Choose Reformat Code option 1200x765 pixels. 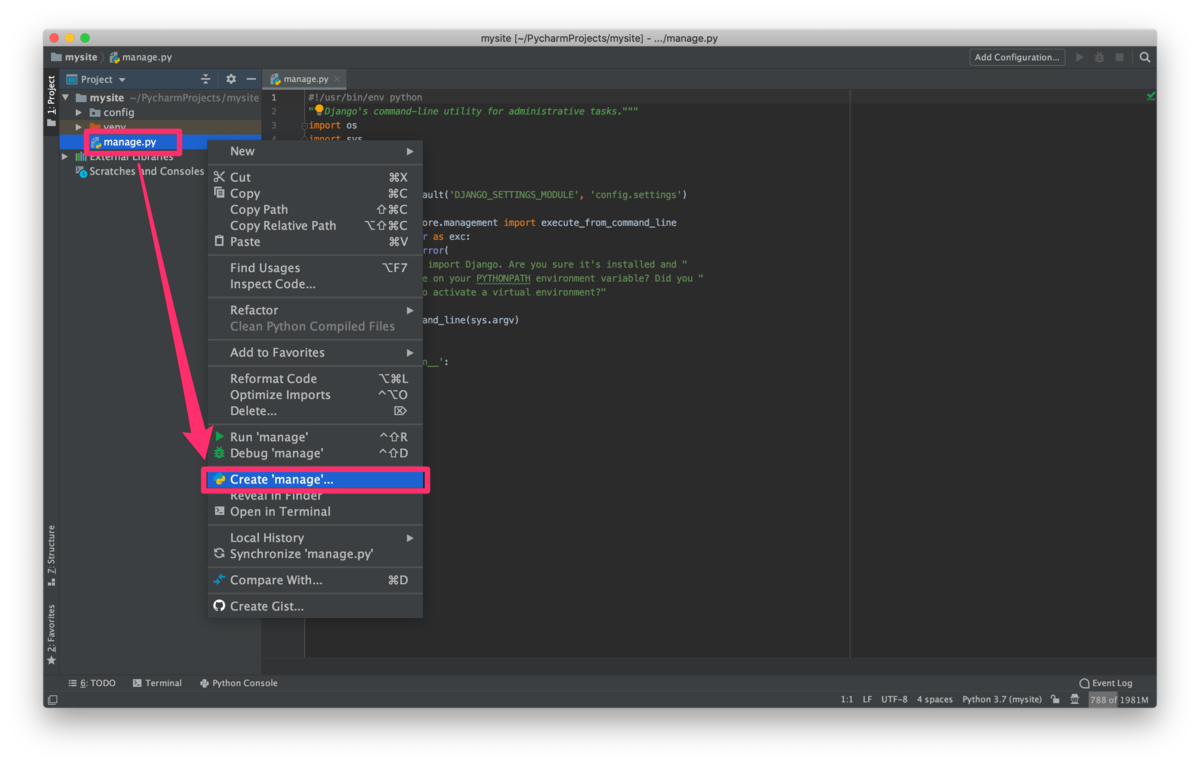(x=315, y=378)
